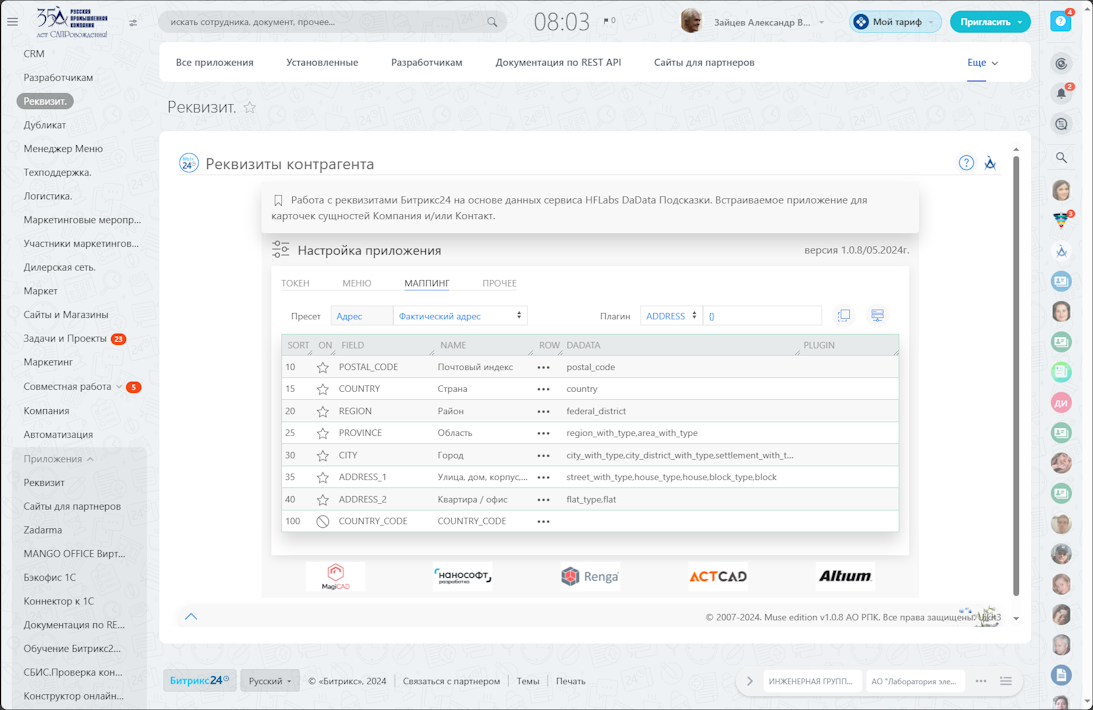
Task: Switch to the ПРОЧЕЕ tab
Action: (499, 283)
